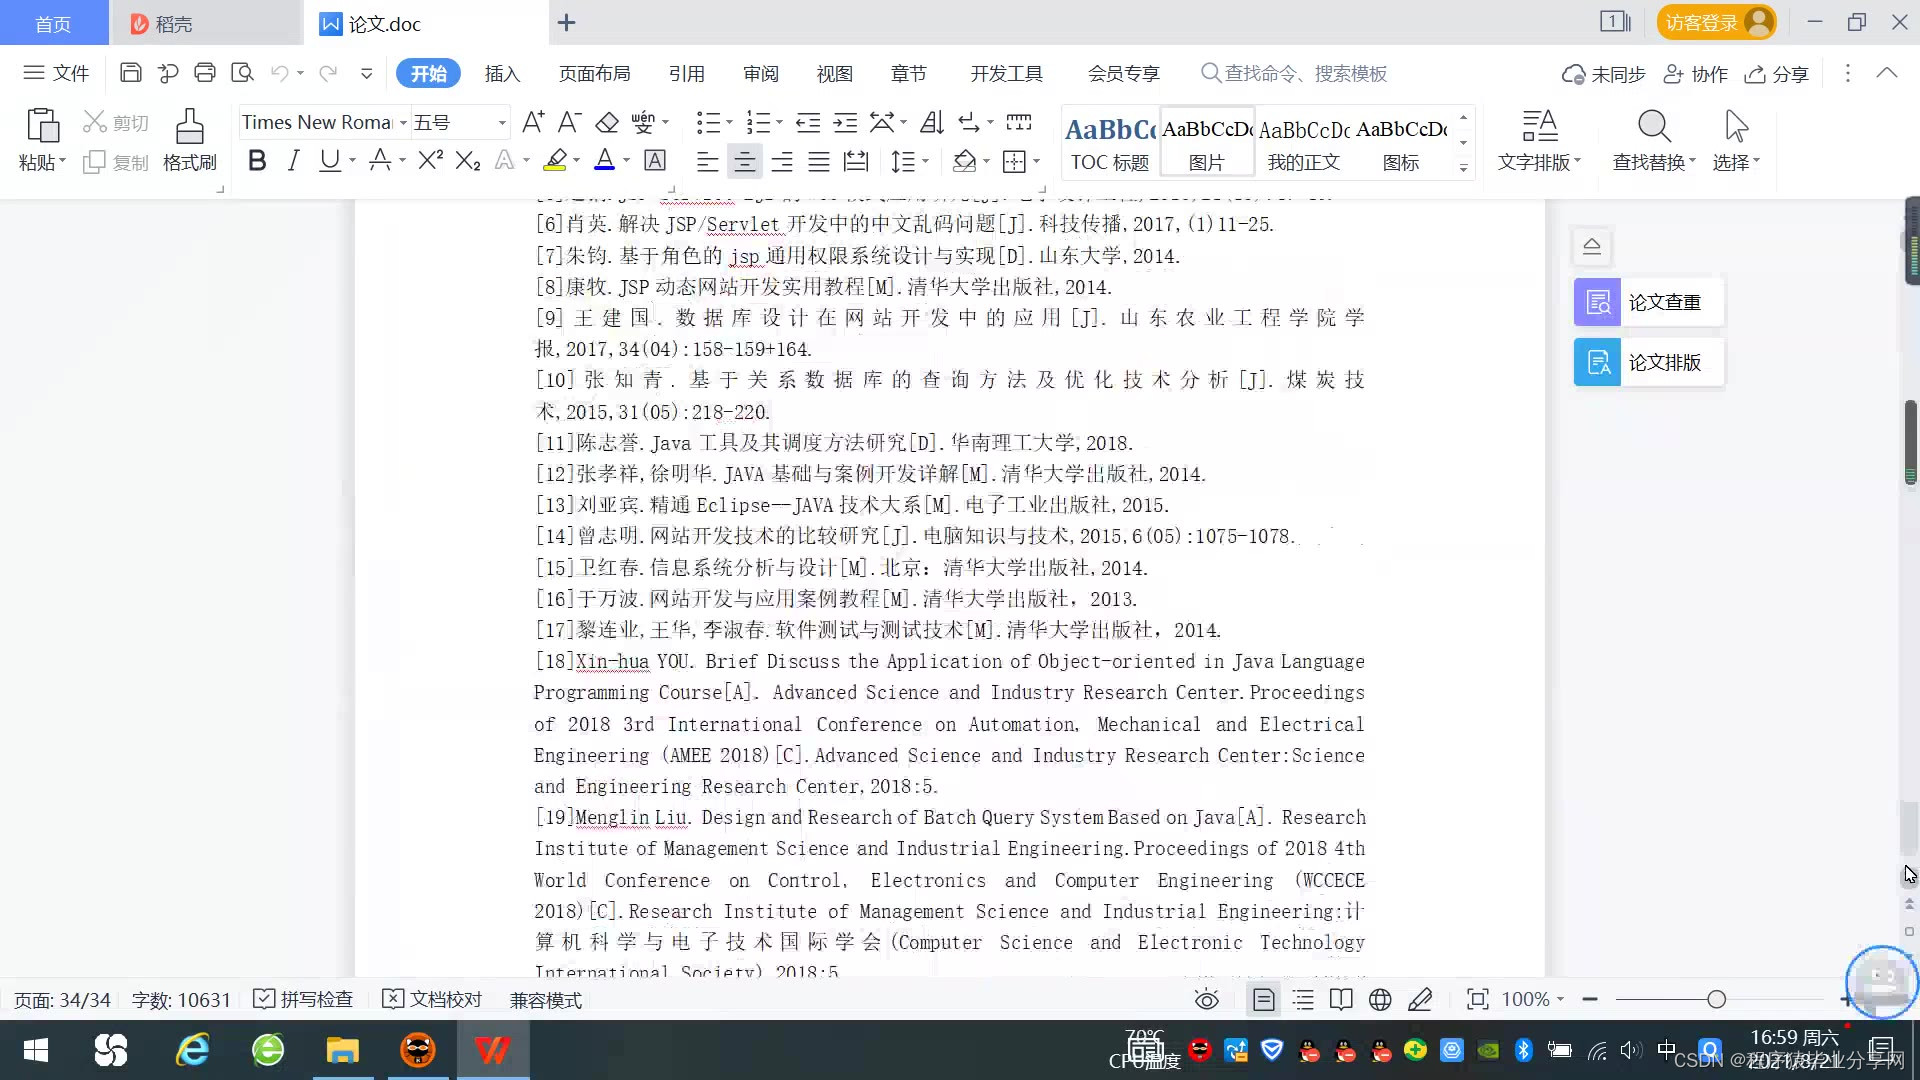Image resolution: width=1920 pixels, height=1080 pixels.
Task: Toggle bold formatting
Action: (257, 160)
